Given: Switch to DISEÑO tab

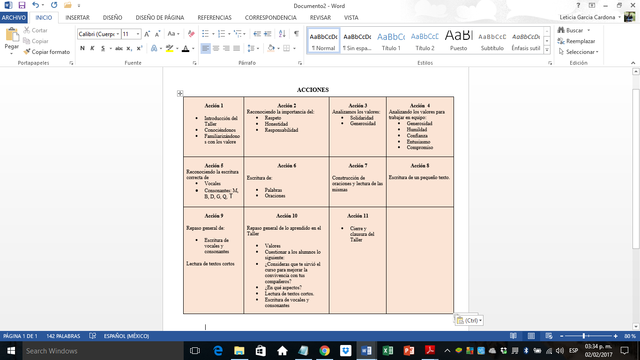Looking at the screenshot, I should coord(112,18).
